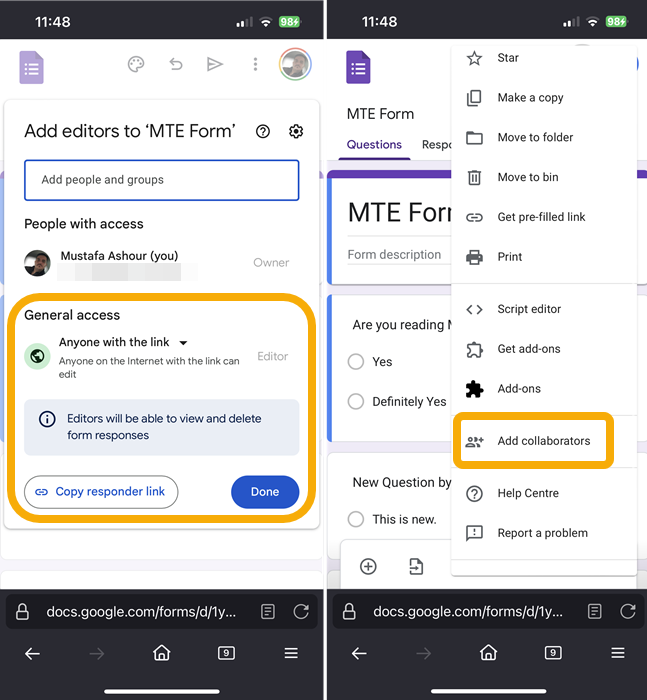Screen dimensions: 647x700
Task: Click green globe general access icon
Action: (x=37, y=356)
